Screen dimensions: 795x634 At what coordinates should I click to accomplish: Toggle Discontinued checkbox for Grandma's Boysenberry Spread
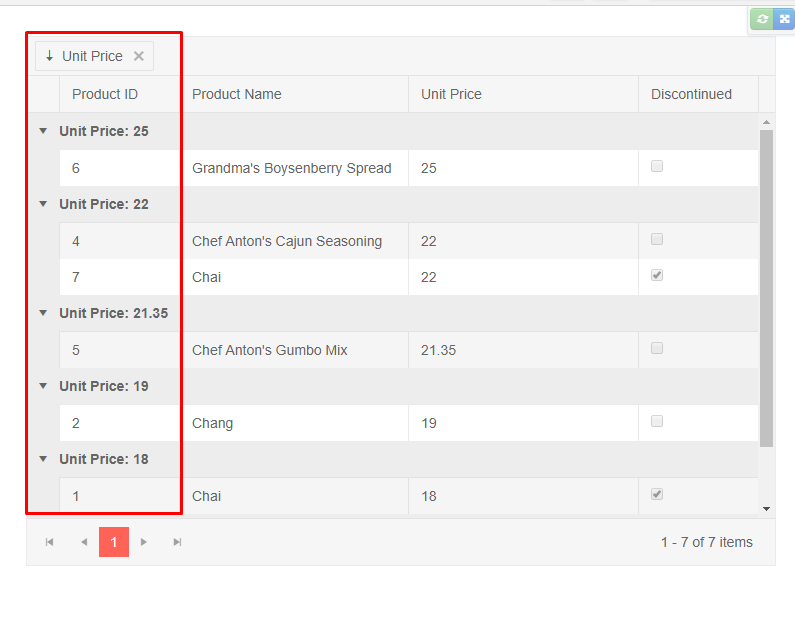click(x=657, y=167)
